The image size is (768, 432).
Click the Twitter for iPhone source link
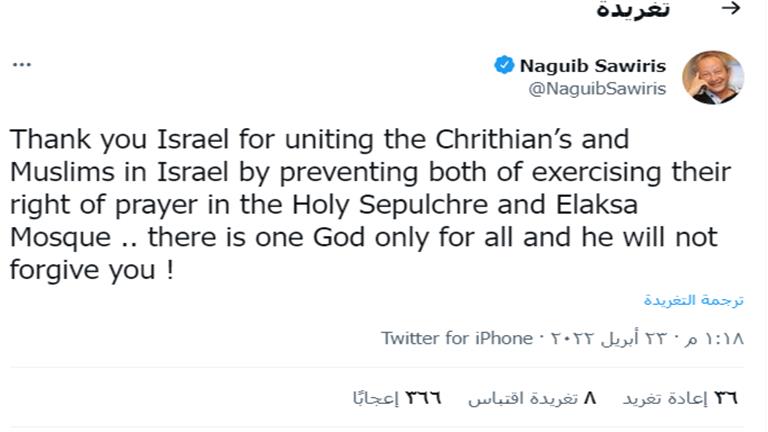(x=456, y=338)
